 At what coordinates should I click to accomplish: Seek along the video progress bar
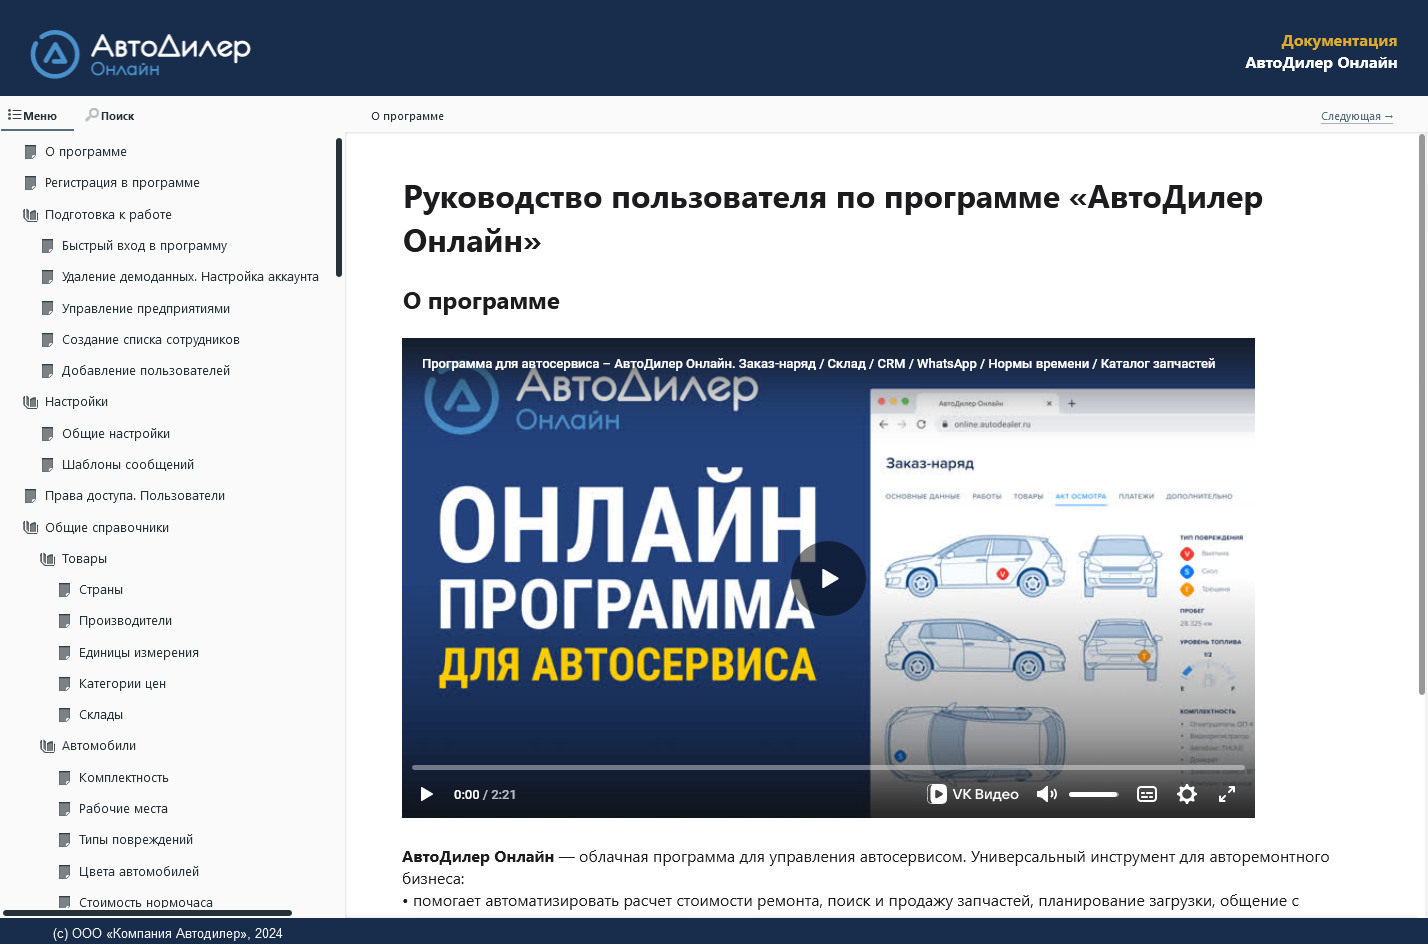[x=828, y=768]
